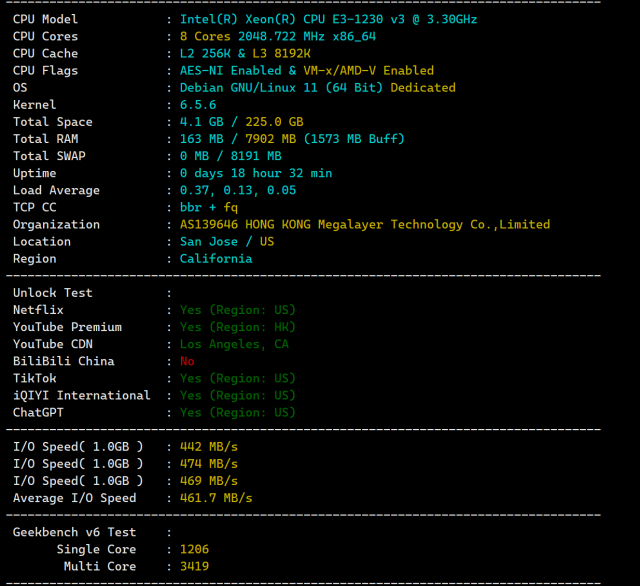This screenshot has width=640, height=586.
Task: Click the I/O speed value 442 MB/s
Action: tap(209, 447)
